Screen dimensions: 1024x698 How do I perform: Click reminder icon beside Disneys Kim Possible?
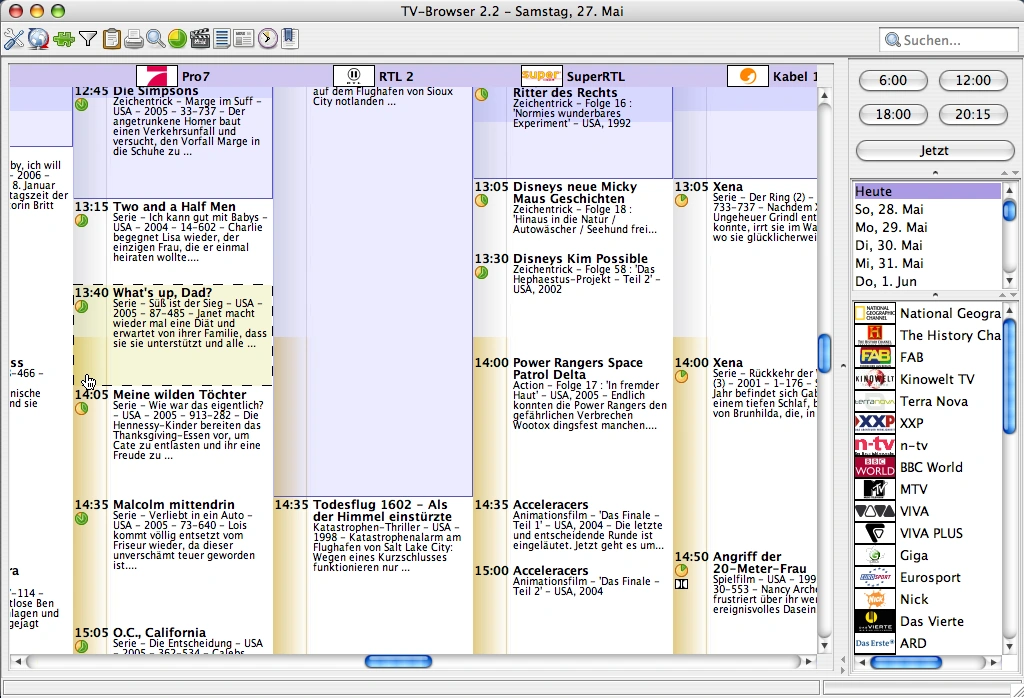[x=481, y=272]
